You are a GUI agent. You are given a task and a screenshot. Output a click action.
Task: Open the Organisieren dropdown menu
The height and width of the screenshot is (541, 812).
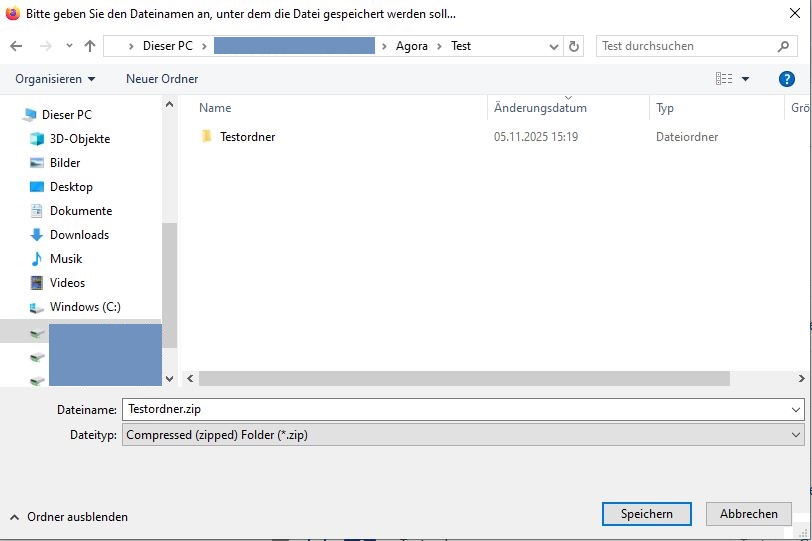55,79
